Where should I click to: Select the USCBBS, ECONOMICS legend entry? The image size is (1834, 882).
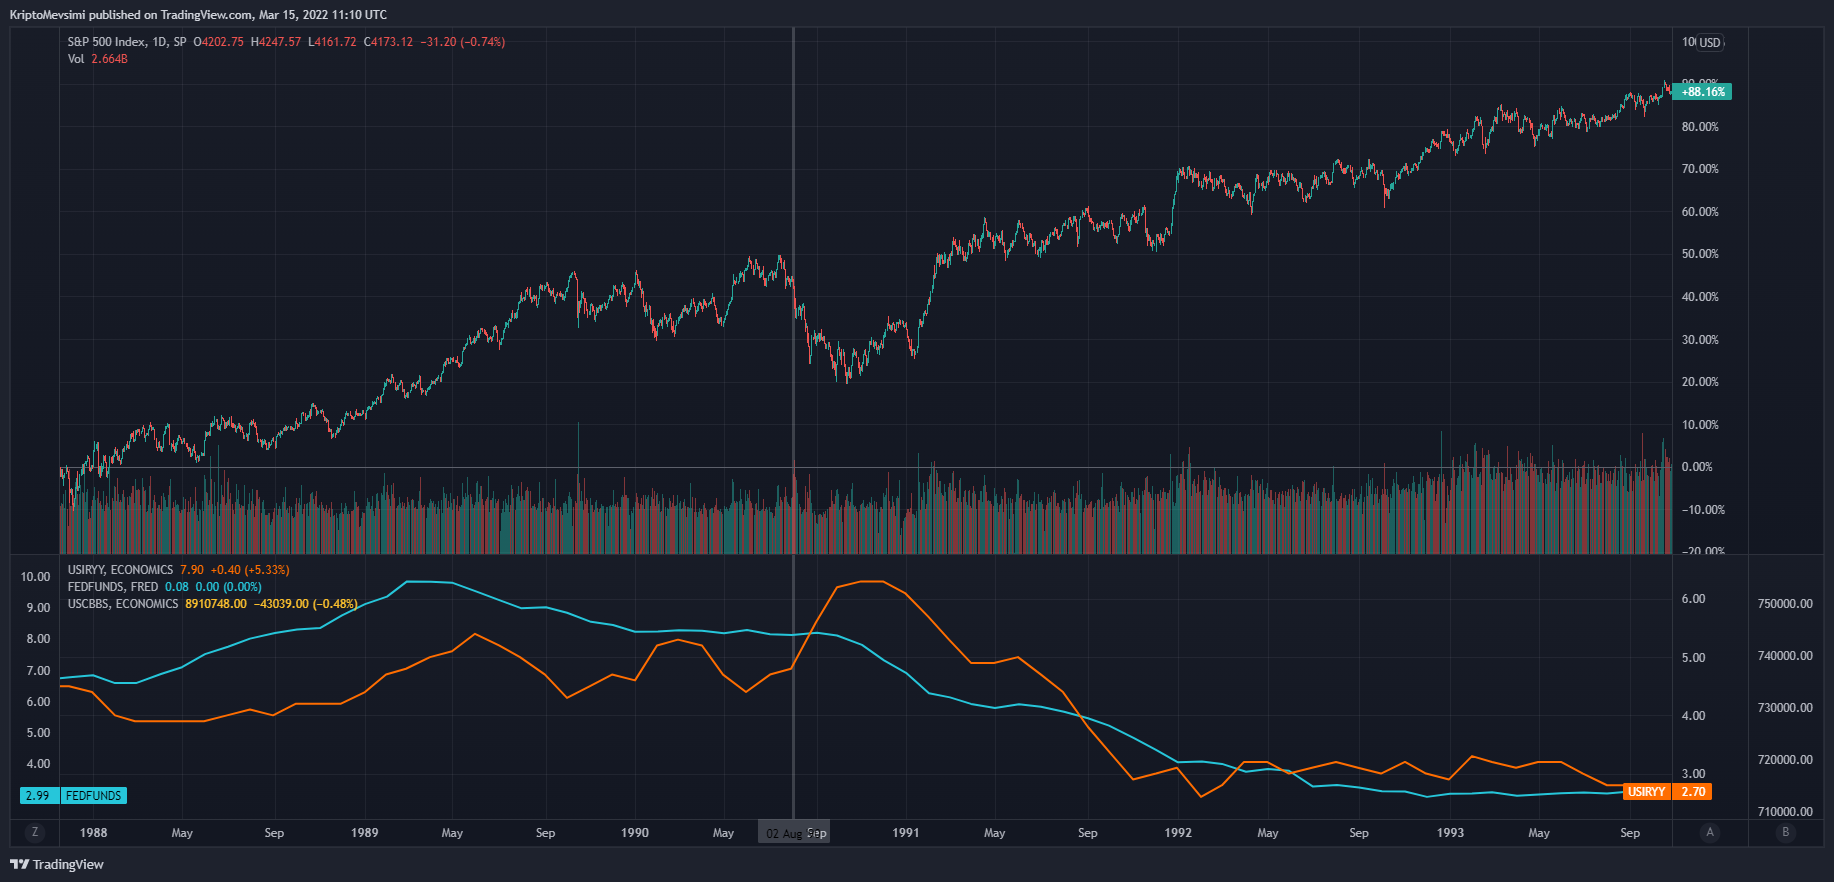(122, 604)
